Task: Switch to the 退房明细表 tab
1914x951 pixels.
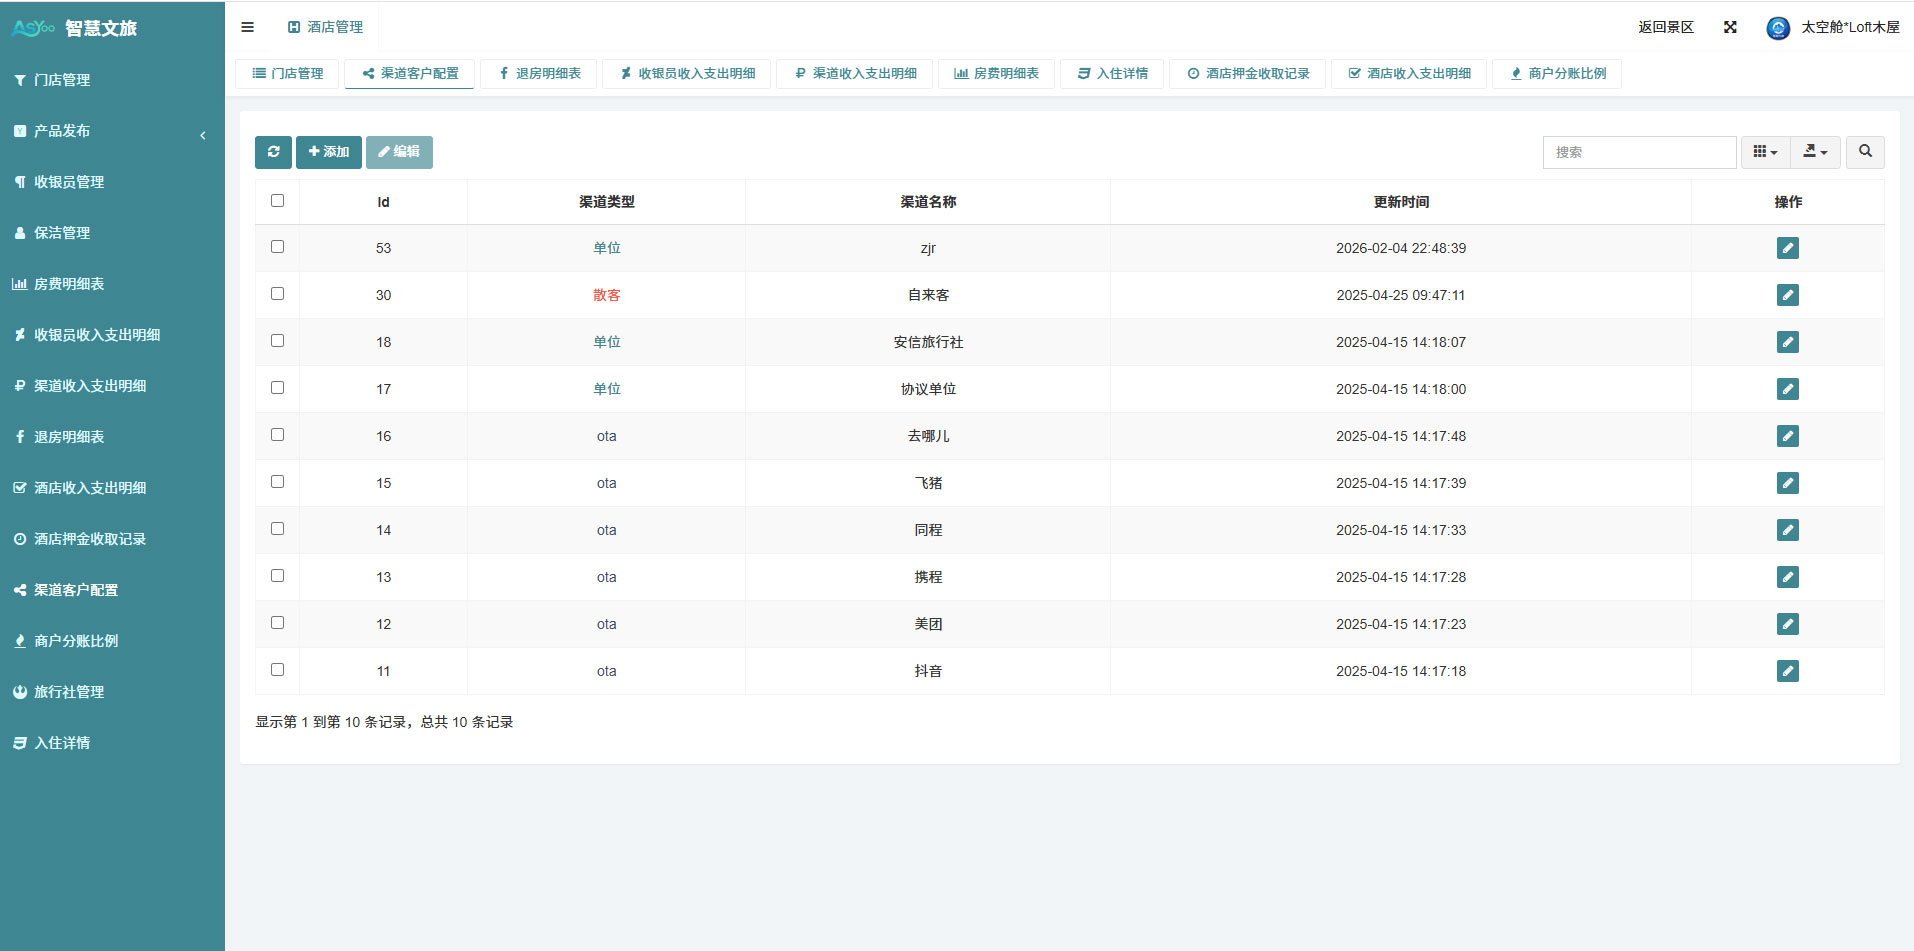Action: [539, 74]
